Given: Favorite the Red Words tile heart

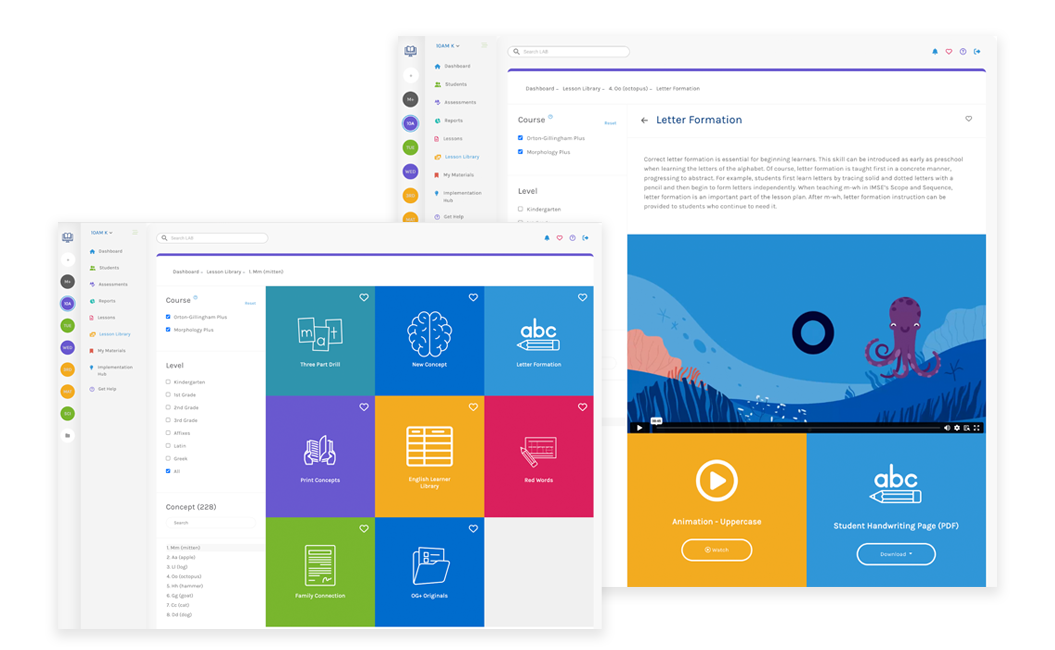Looking at the screenshot, I should (583, 407).
